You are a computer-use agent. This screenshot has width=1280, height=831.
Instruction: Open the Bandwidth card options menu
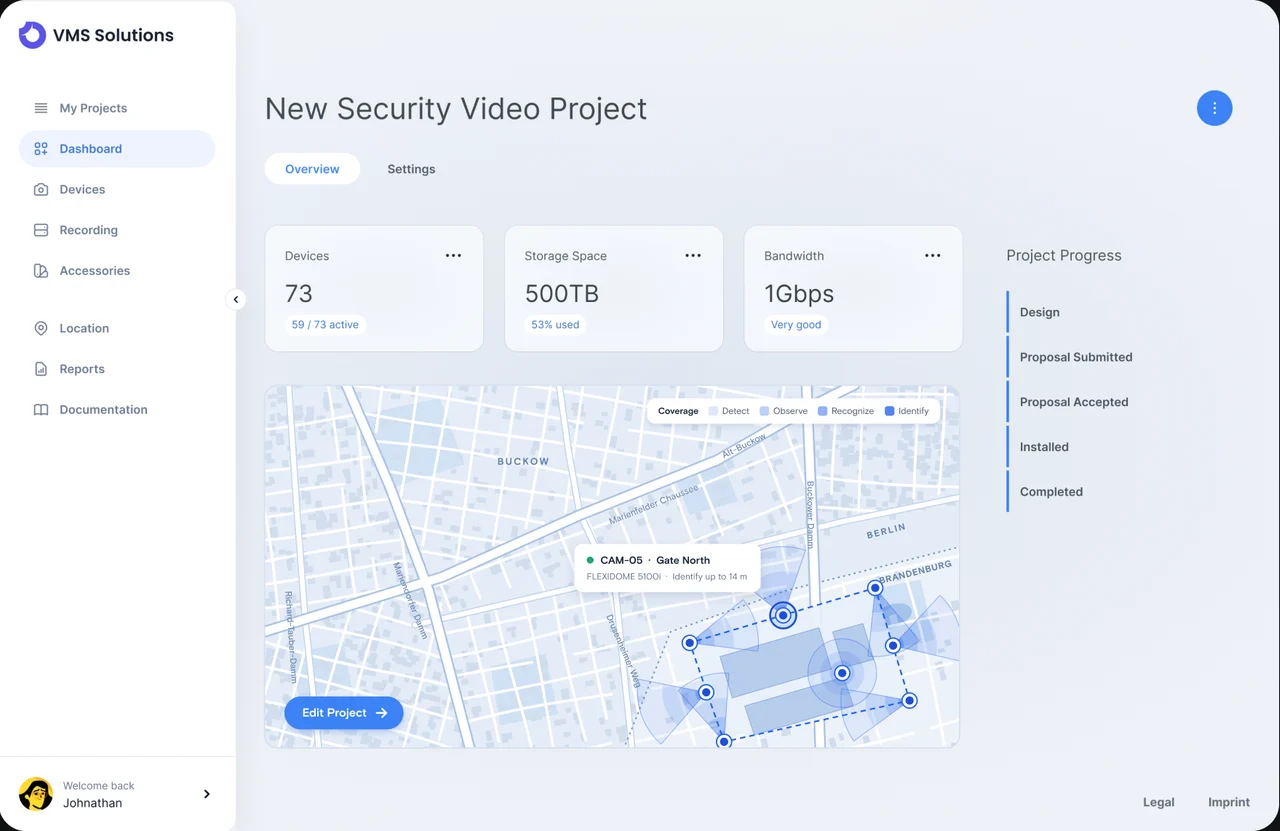click(933, 256)
